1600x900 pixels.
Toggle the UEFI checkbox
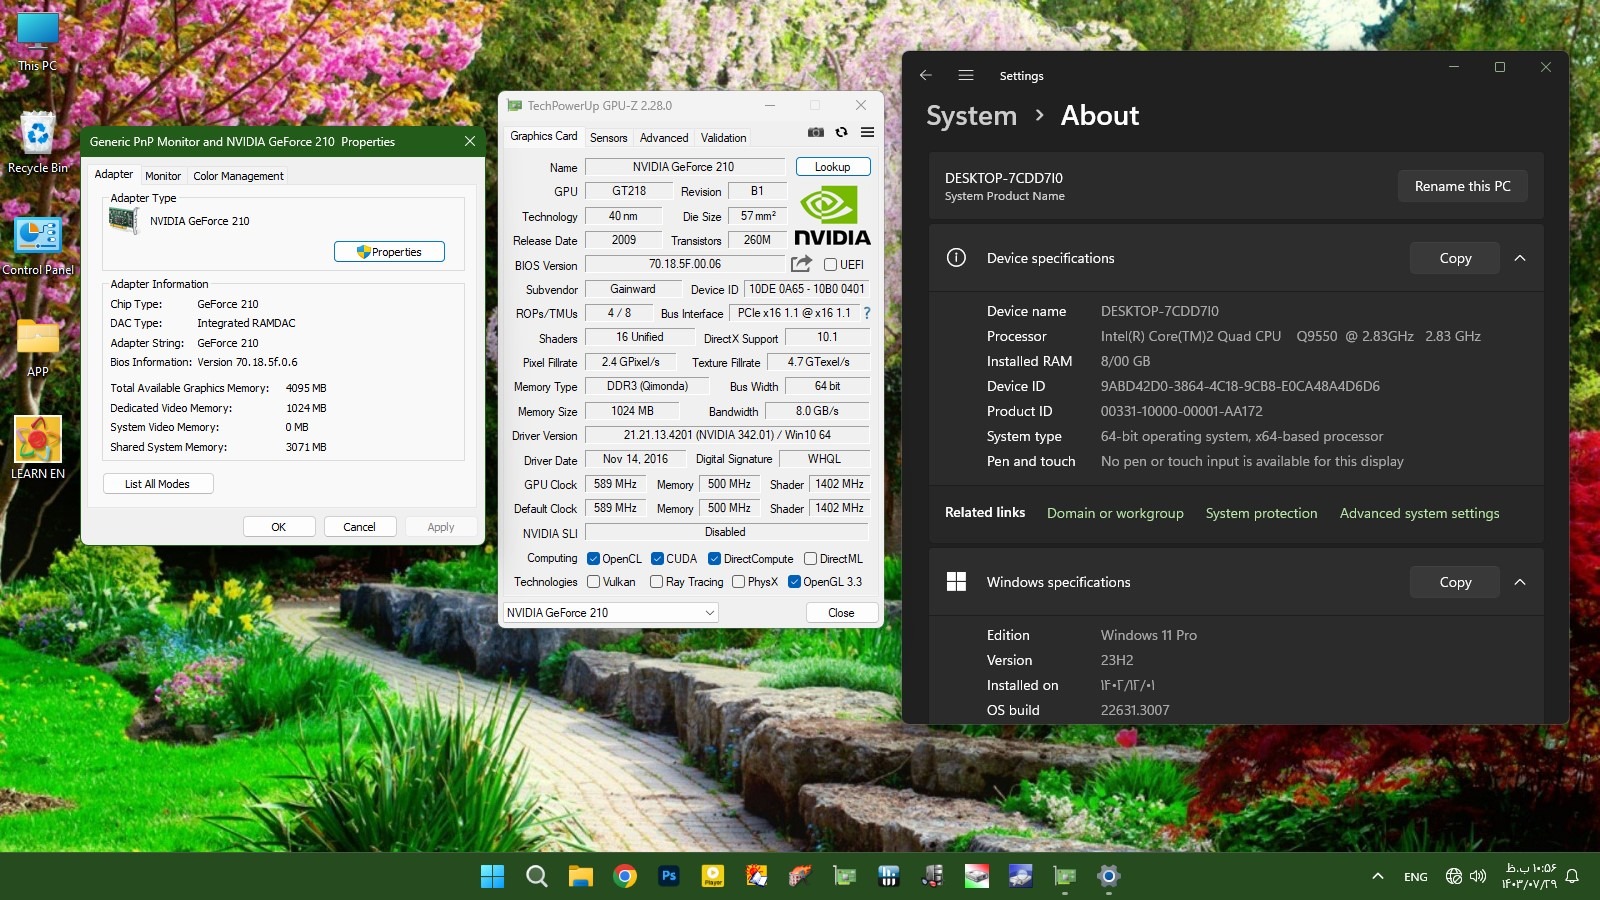[x=830, y=265]
